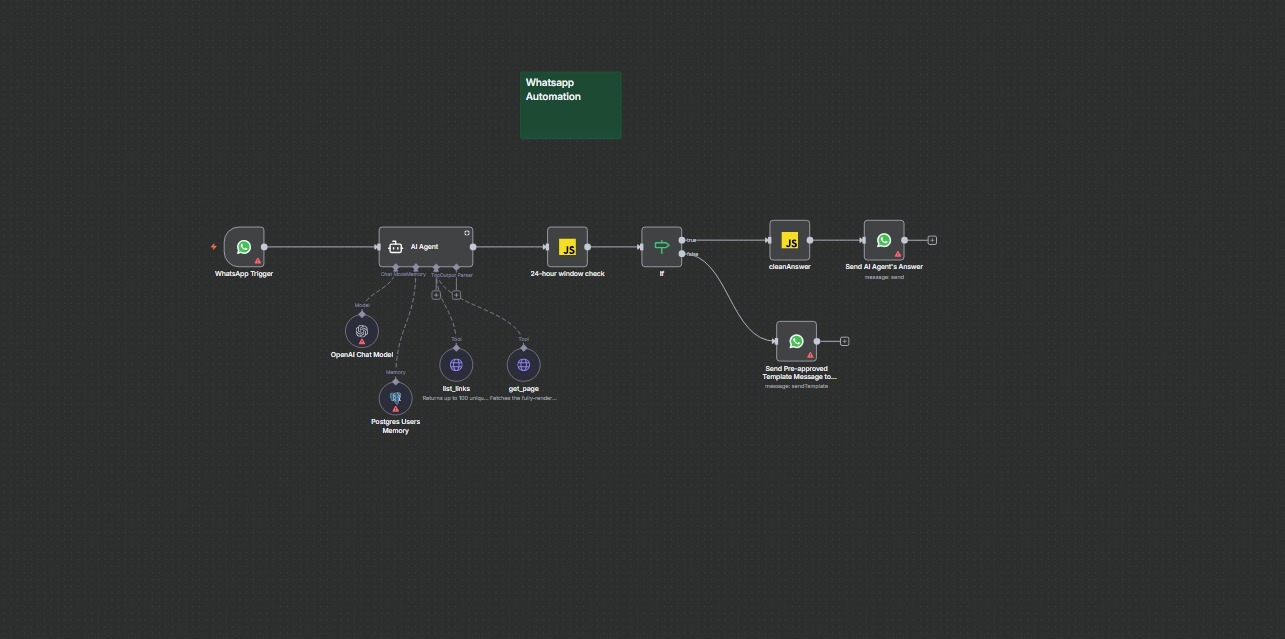Click warning icon on Postgres Users Memory
The image size is (1285, 639).
click(396, 409)
